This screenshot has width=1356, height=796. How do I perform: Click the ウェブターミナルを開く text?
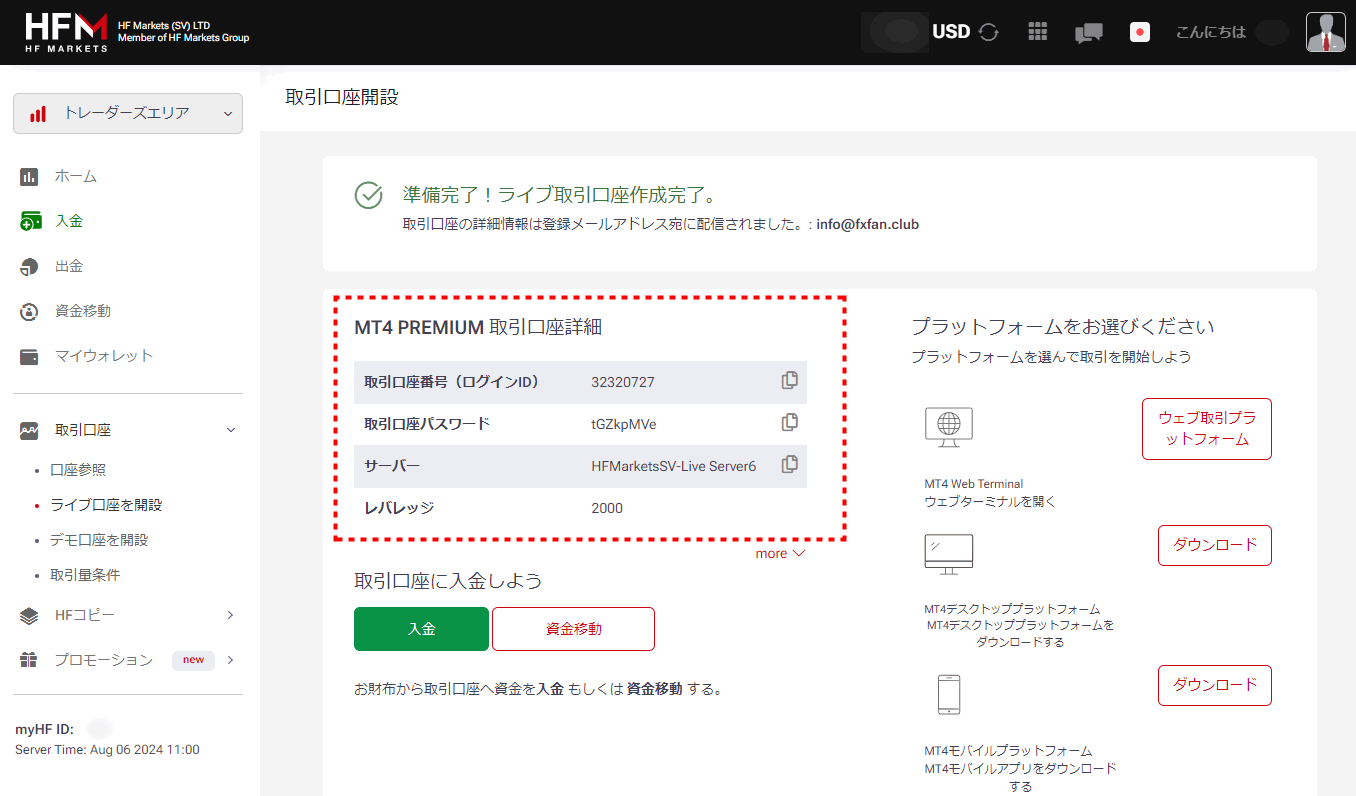[x=990, y=501]
